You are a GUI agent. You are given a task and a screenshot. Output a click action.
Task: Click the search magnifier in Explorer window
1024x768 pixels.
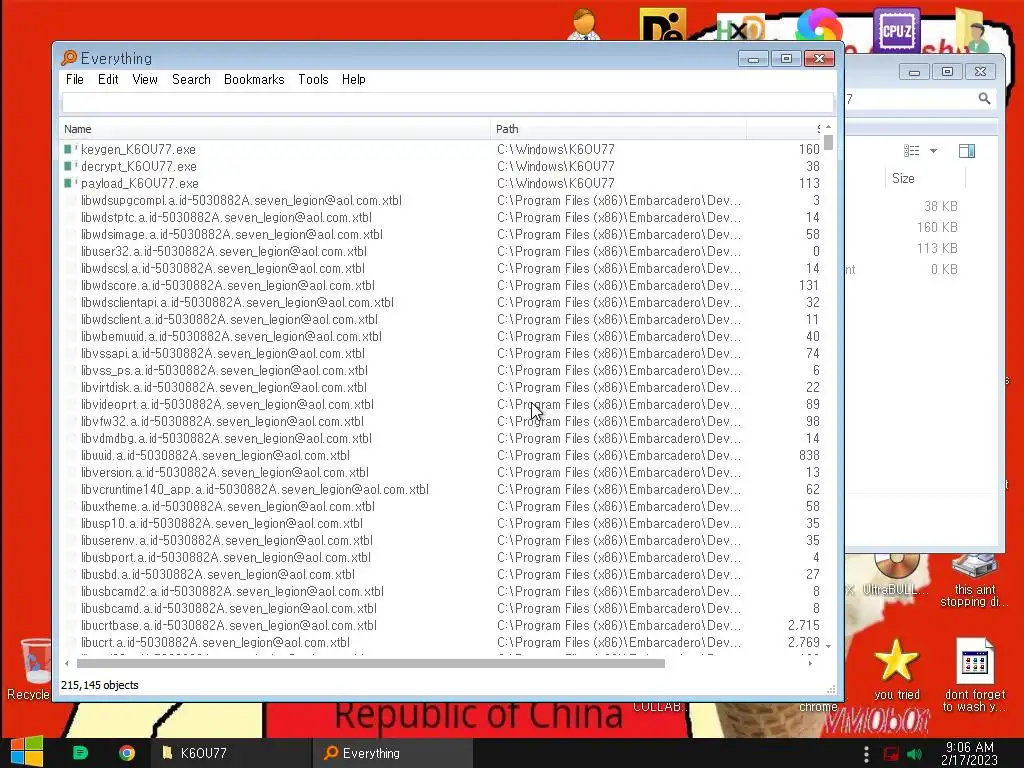point(984,99)
